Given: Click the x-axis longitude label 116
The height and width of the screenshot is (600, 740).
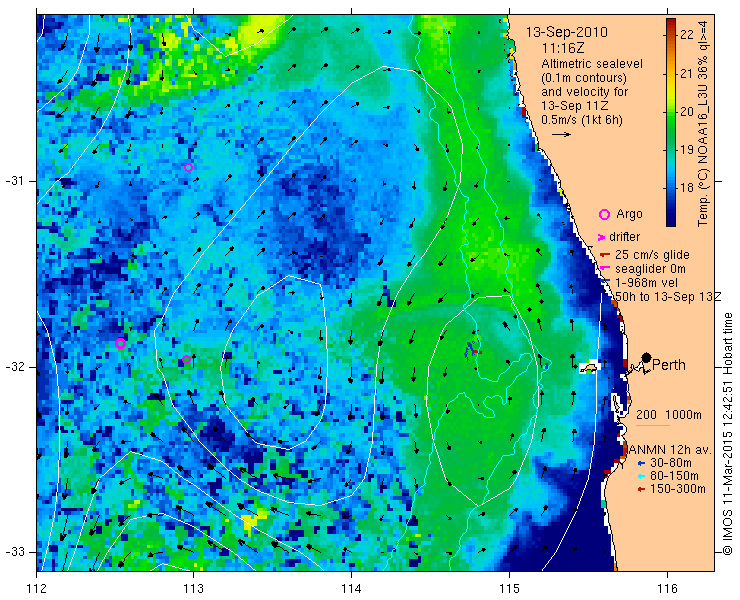Looking at the screenshot, I should 667,589.
